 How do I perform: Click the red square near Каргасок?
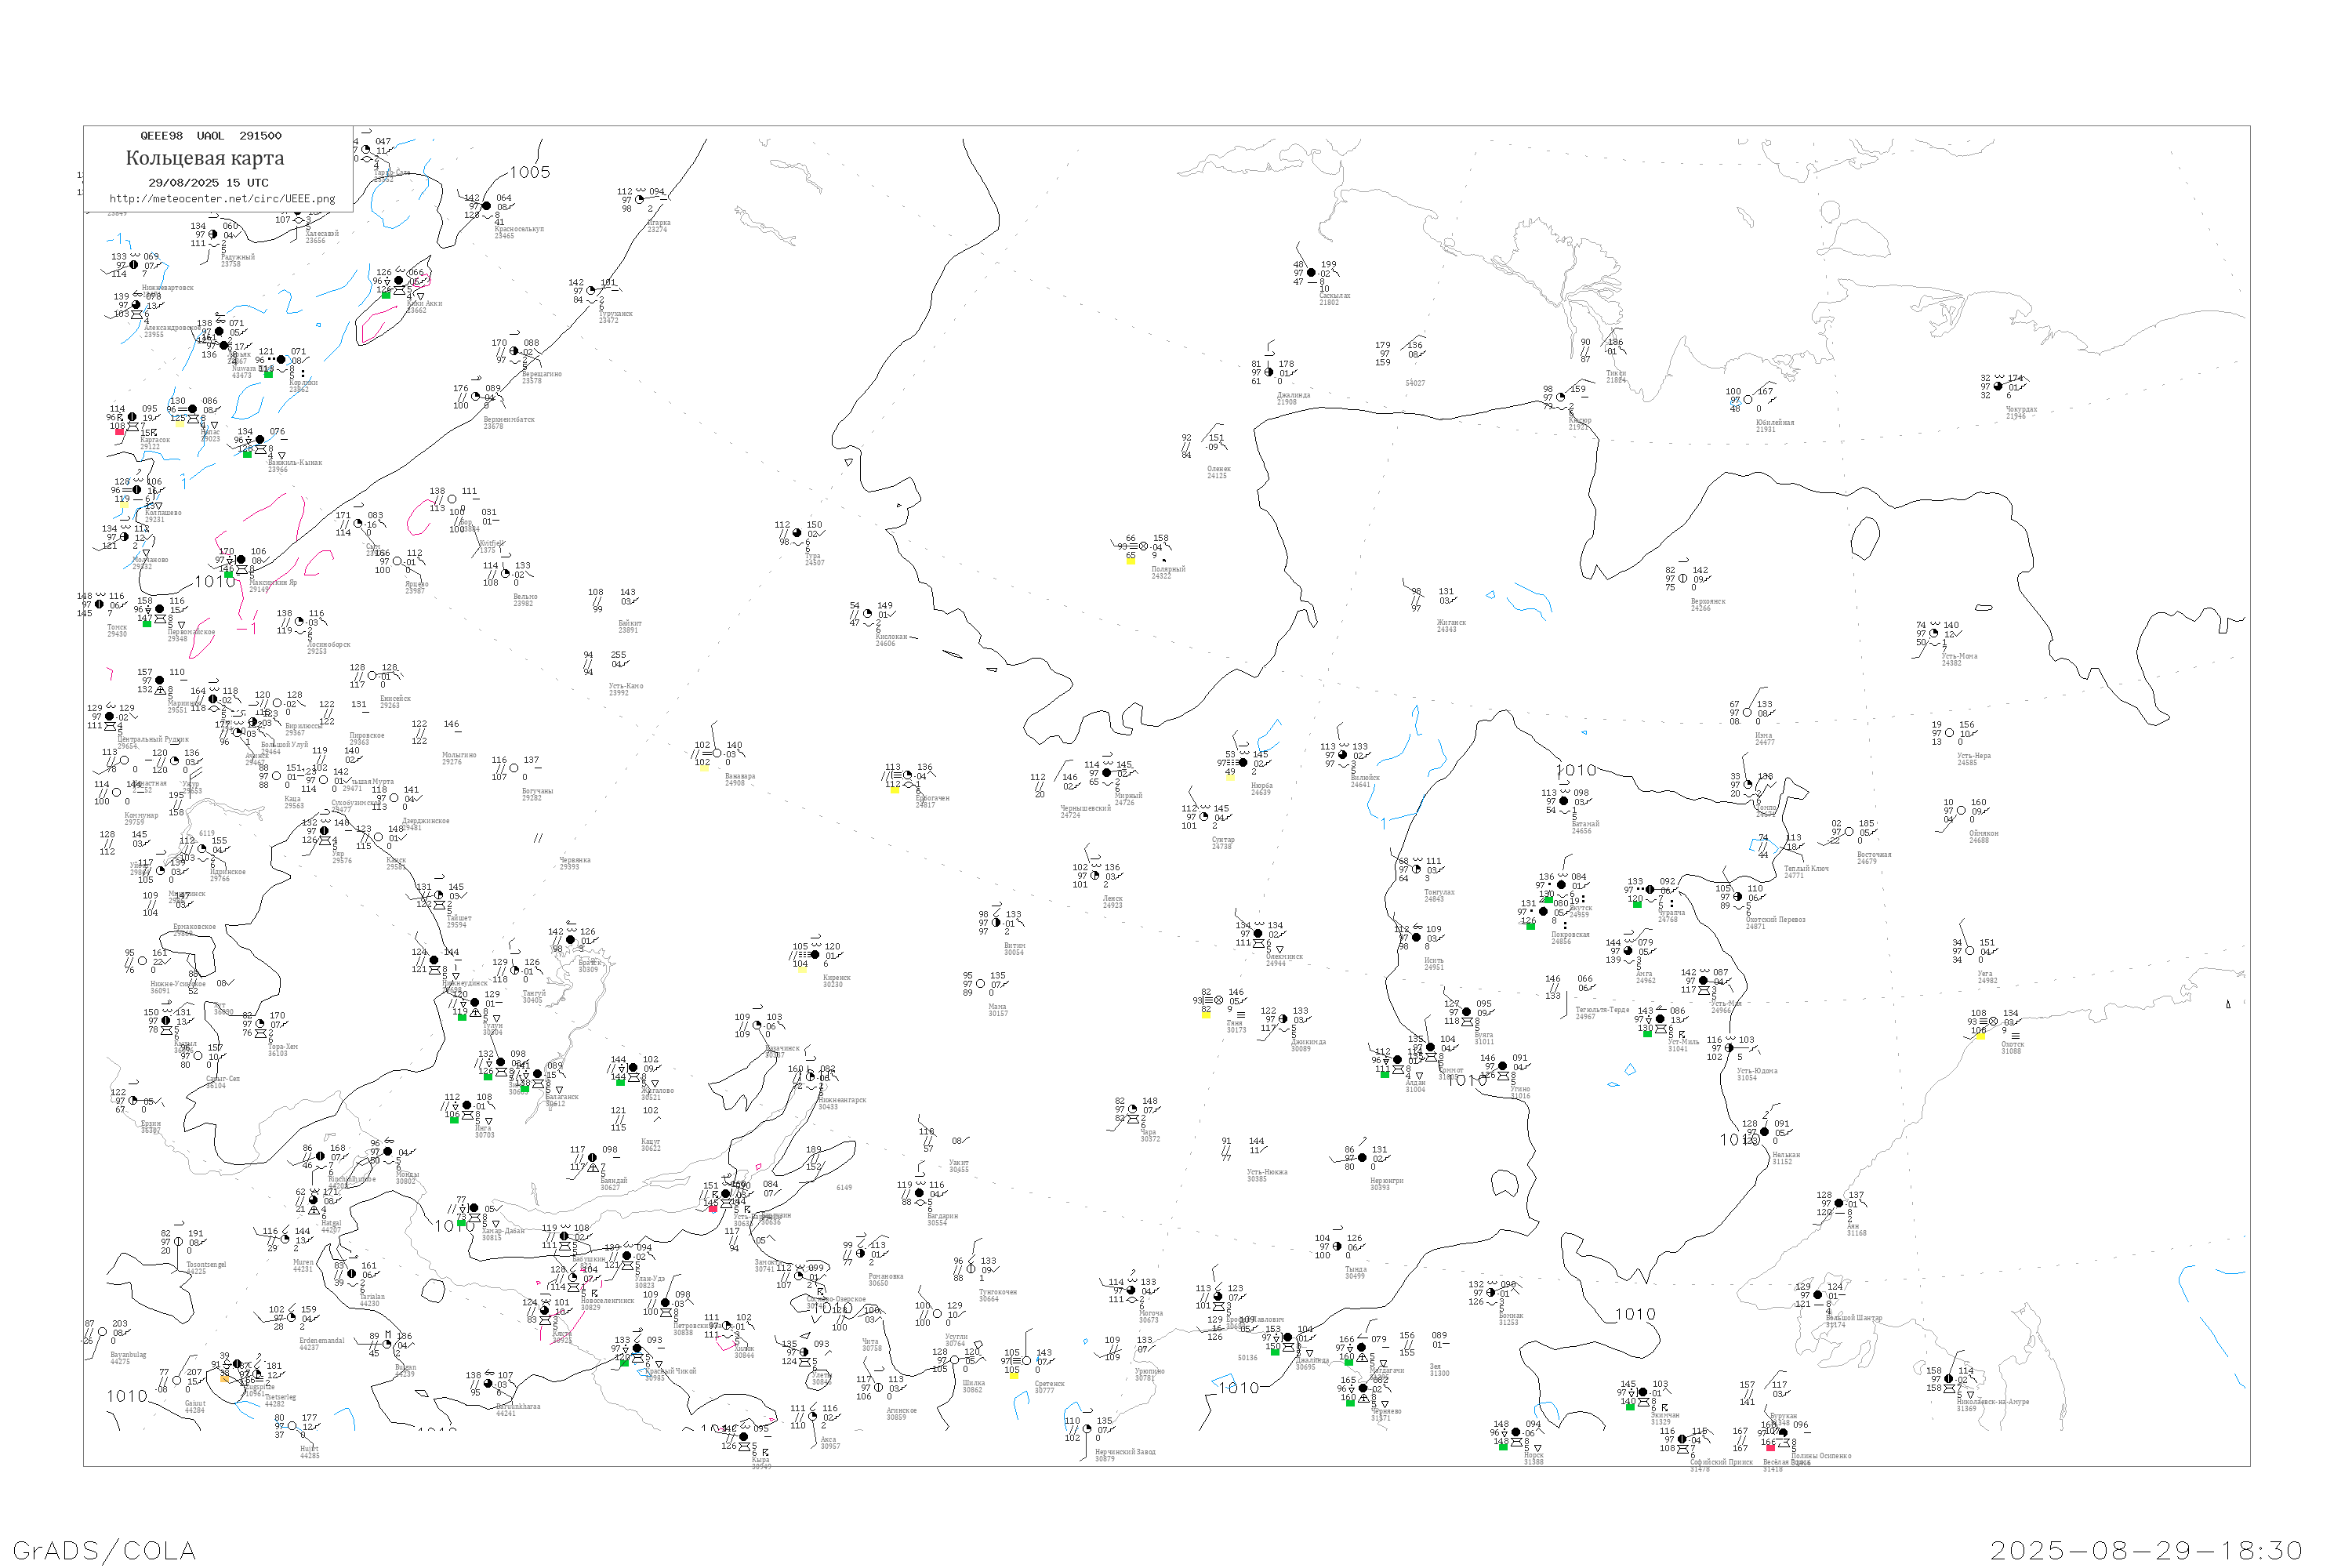(120, 432)
